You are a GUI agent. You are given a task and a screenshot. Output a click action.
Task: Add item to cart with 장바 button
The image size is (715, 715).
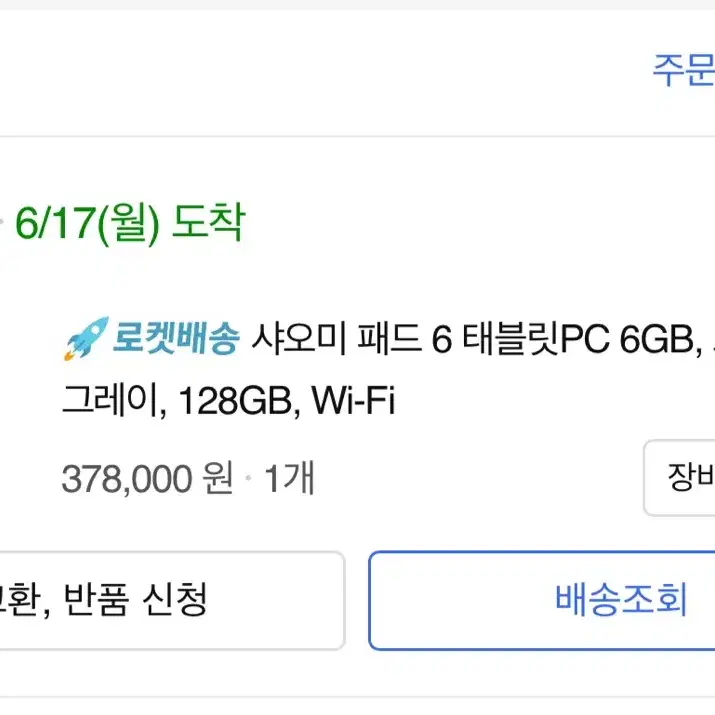[679, 477]
